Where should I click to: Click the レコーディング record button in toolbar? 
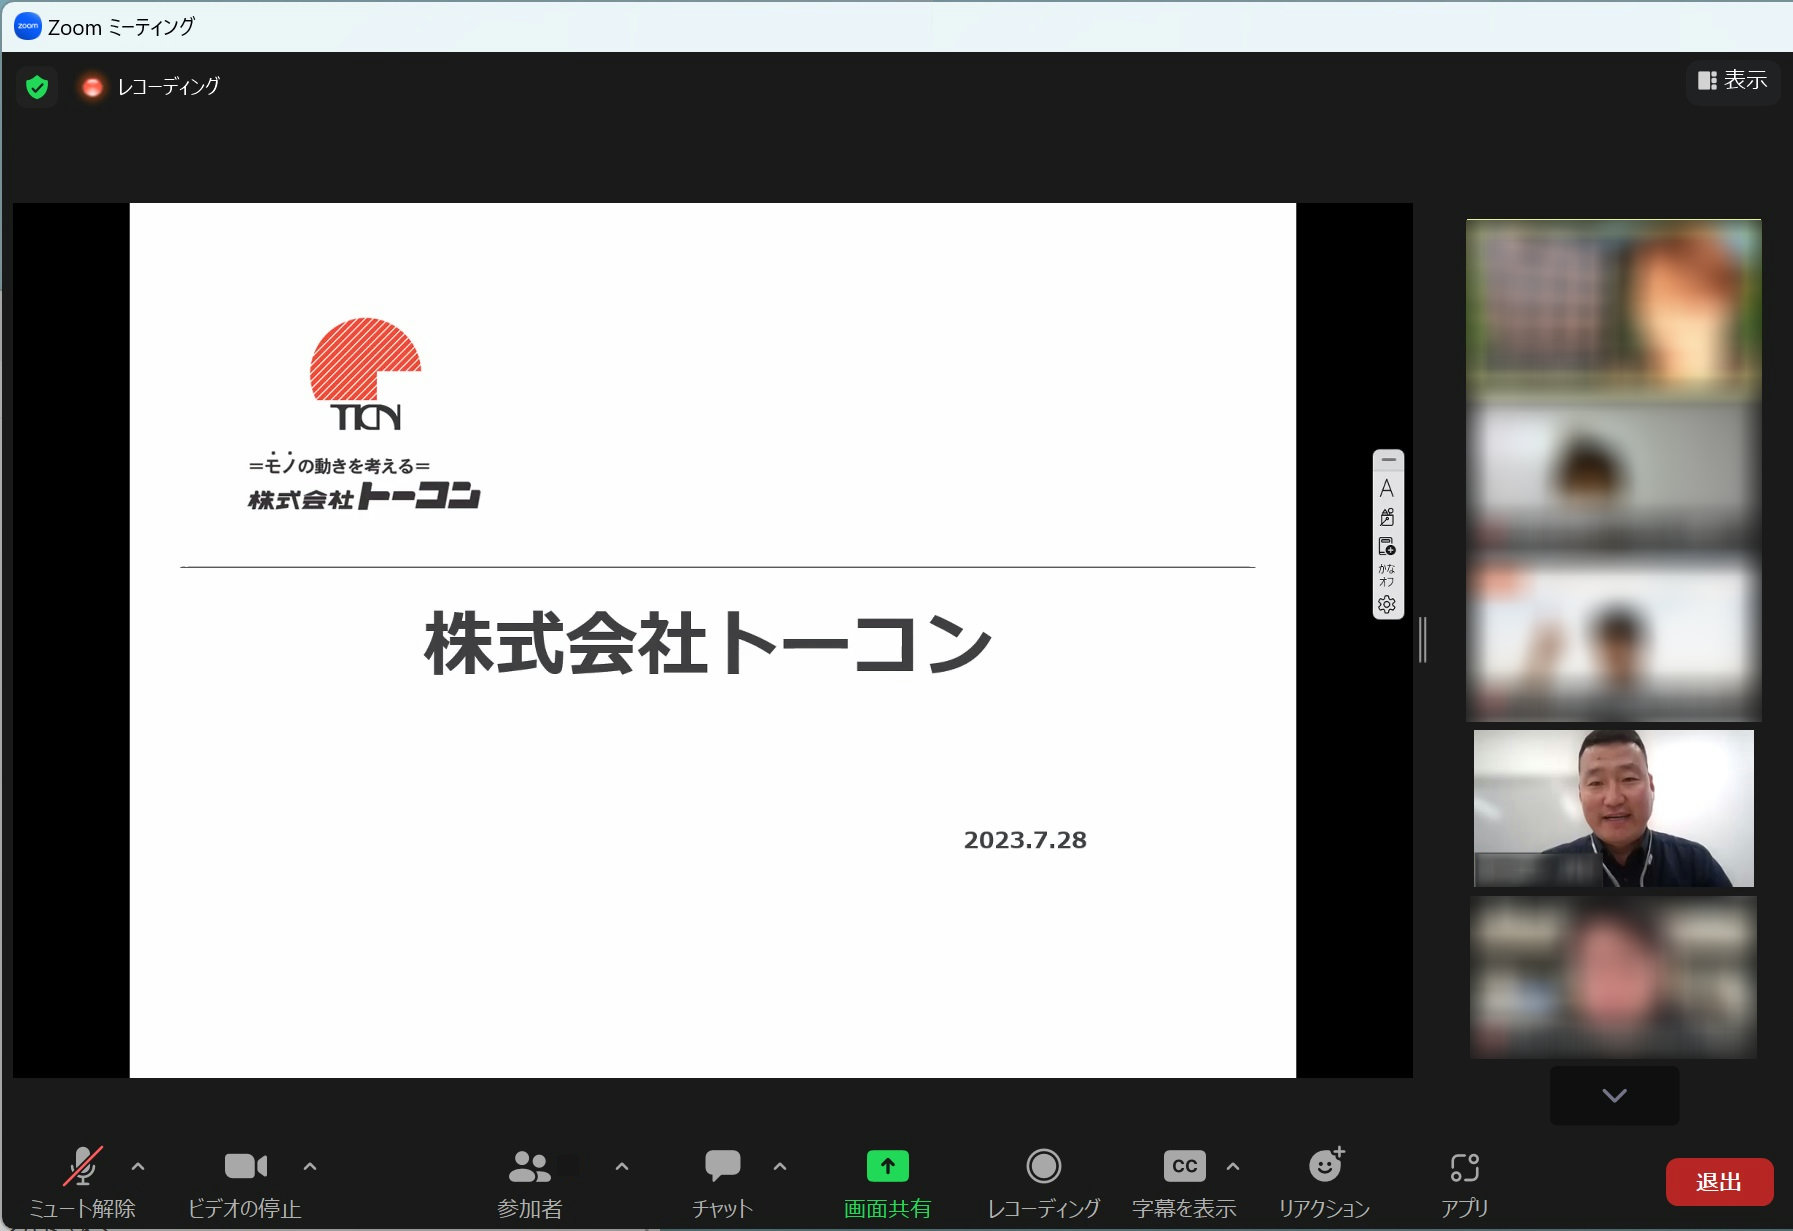[x=1043, y=1183]
